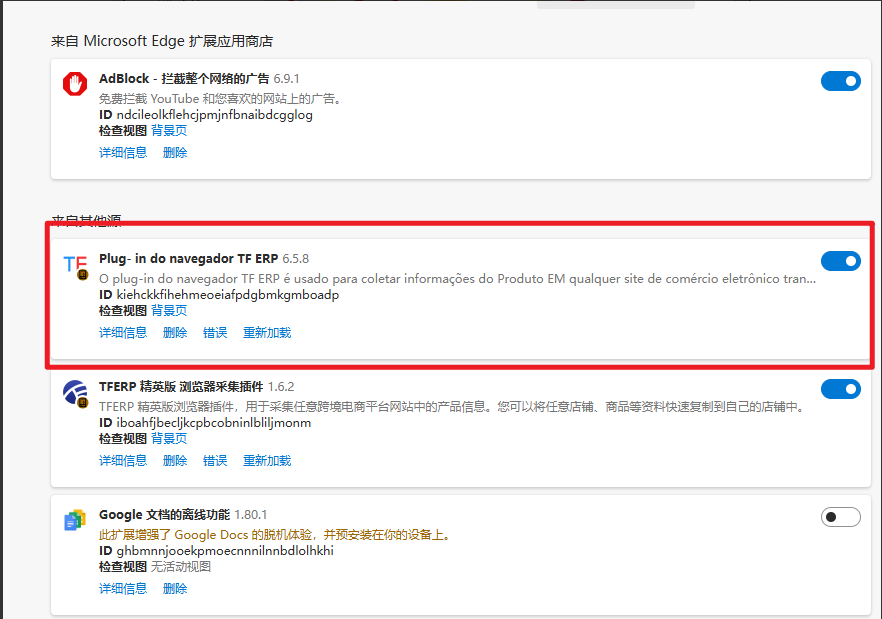
Task: Click the AdBlock description 免费拦截 YouTube text
Action: click(x=220, y=98)
